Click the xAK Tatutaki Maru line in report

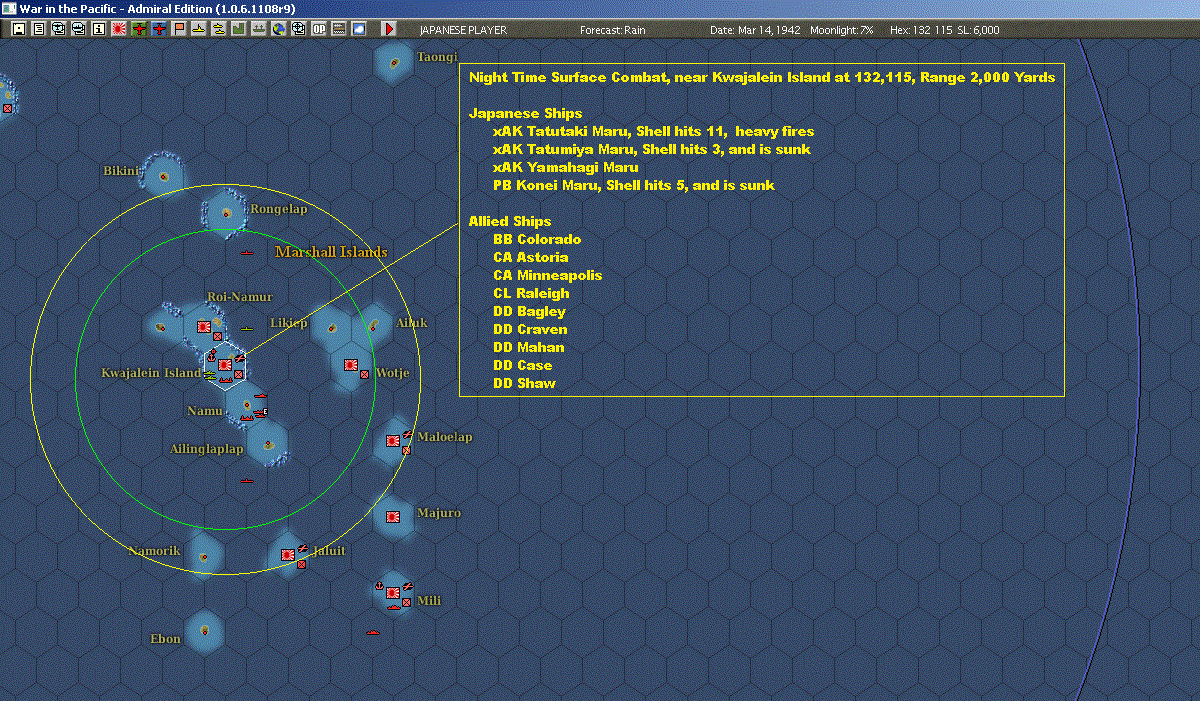(x=653, y=131)
